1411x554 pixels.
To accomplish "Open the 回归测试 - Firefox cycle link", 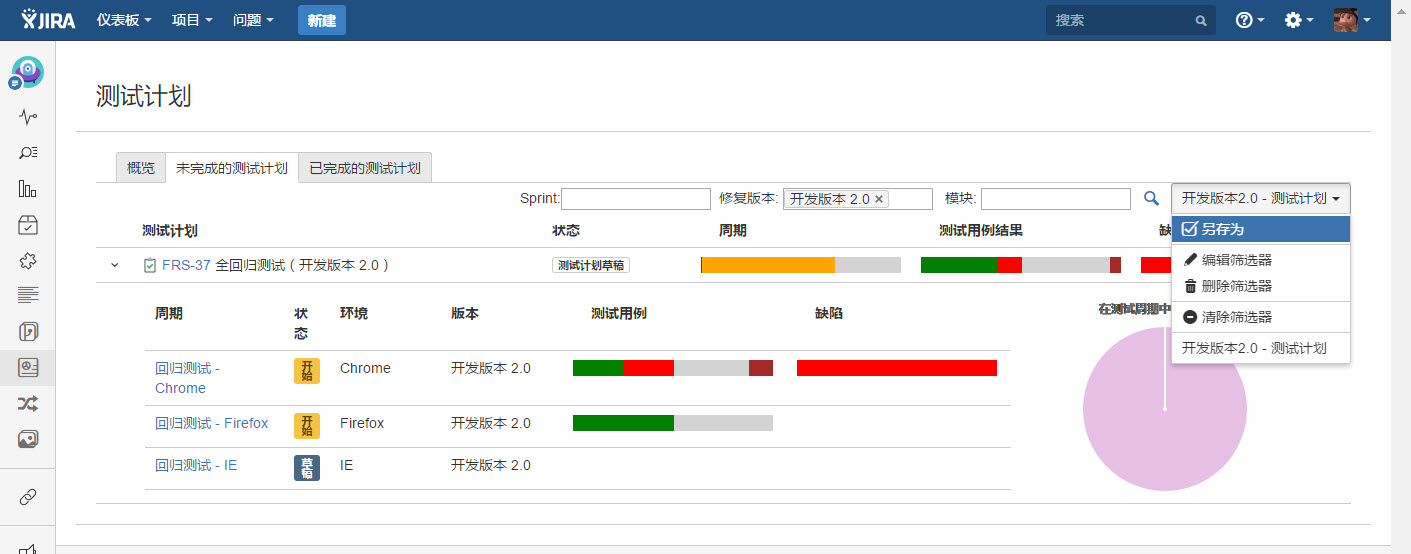I will coord(212,423).
